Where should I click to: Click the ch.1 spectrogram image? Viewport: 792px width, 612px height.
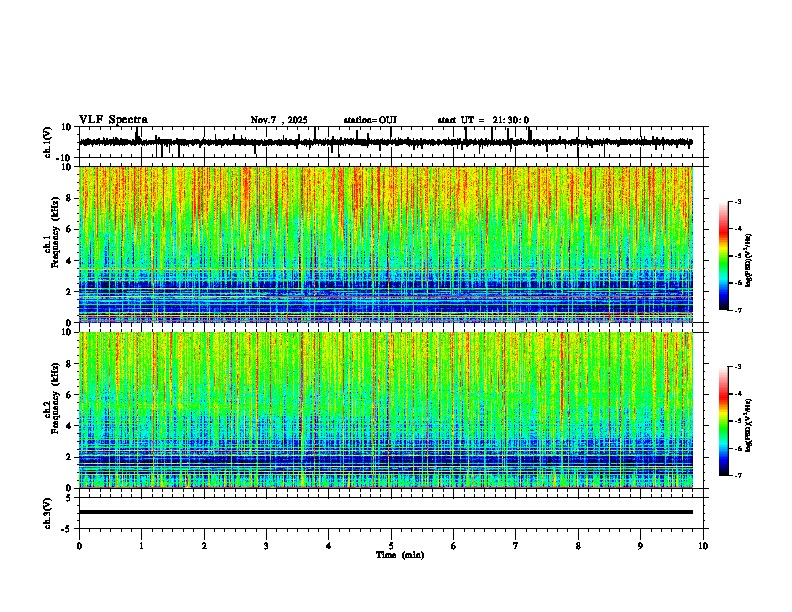point(386,244)
